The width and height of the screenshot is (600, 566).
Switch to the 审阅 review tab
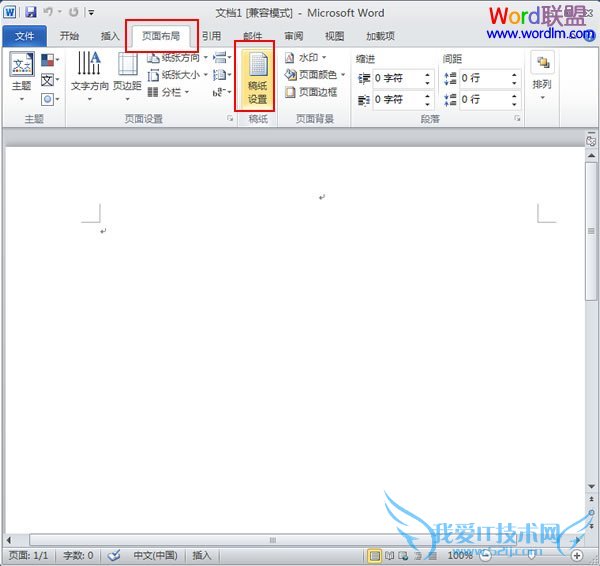point(294,36)
